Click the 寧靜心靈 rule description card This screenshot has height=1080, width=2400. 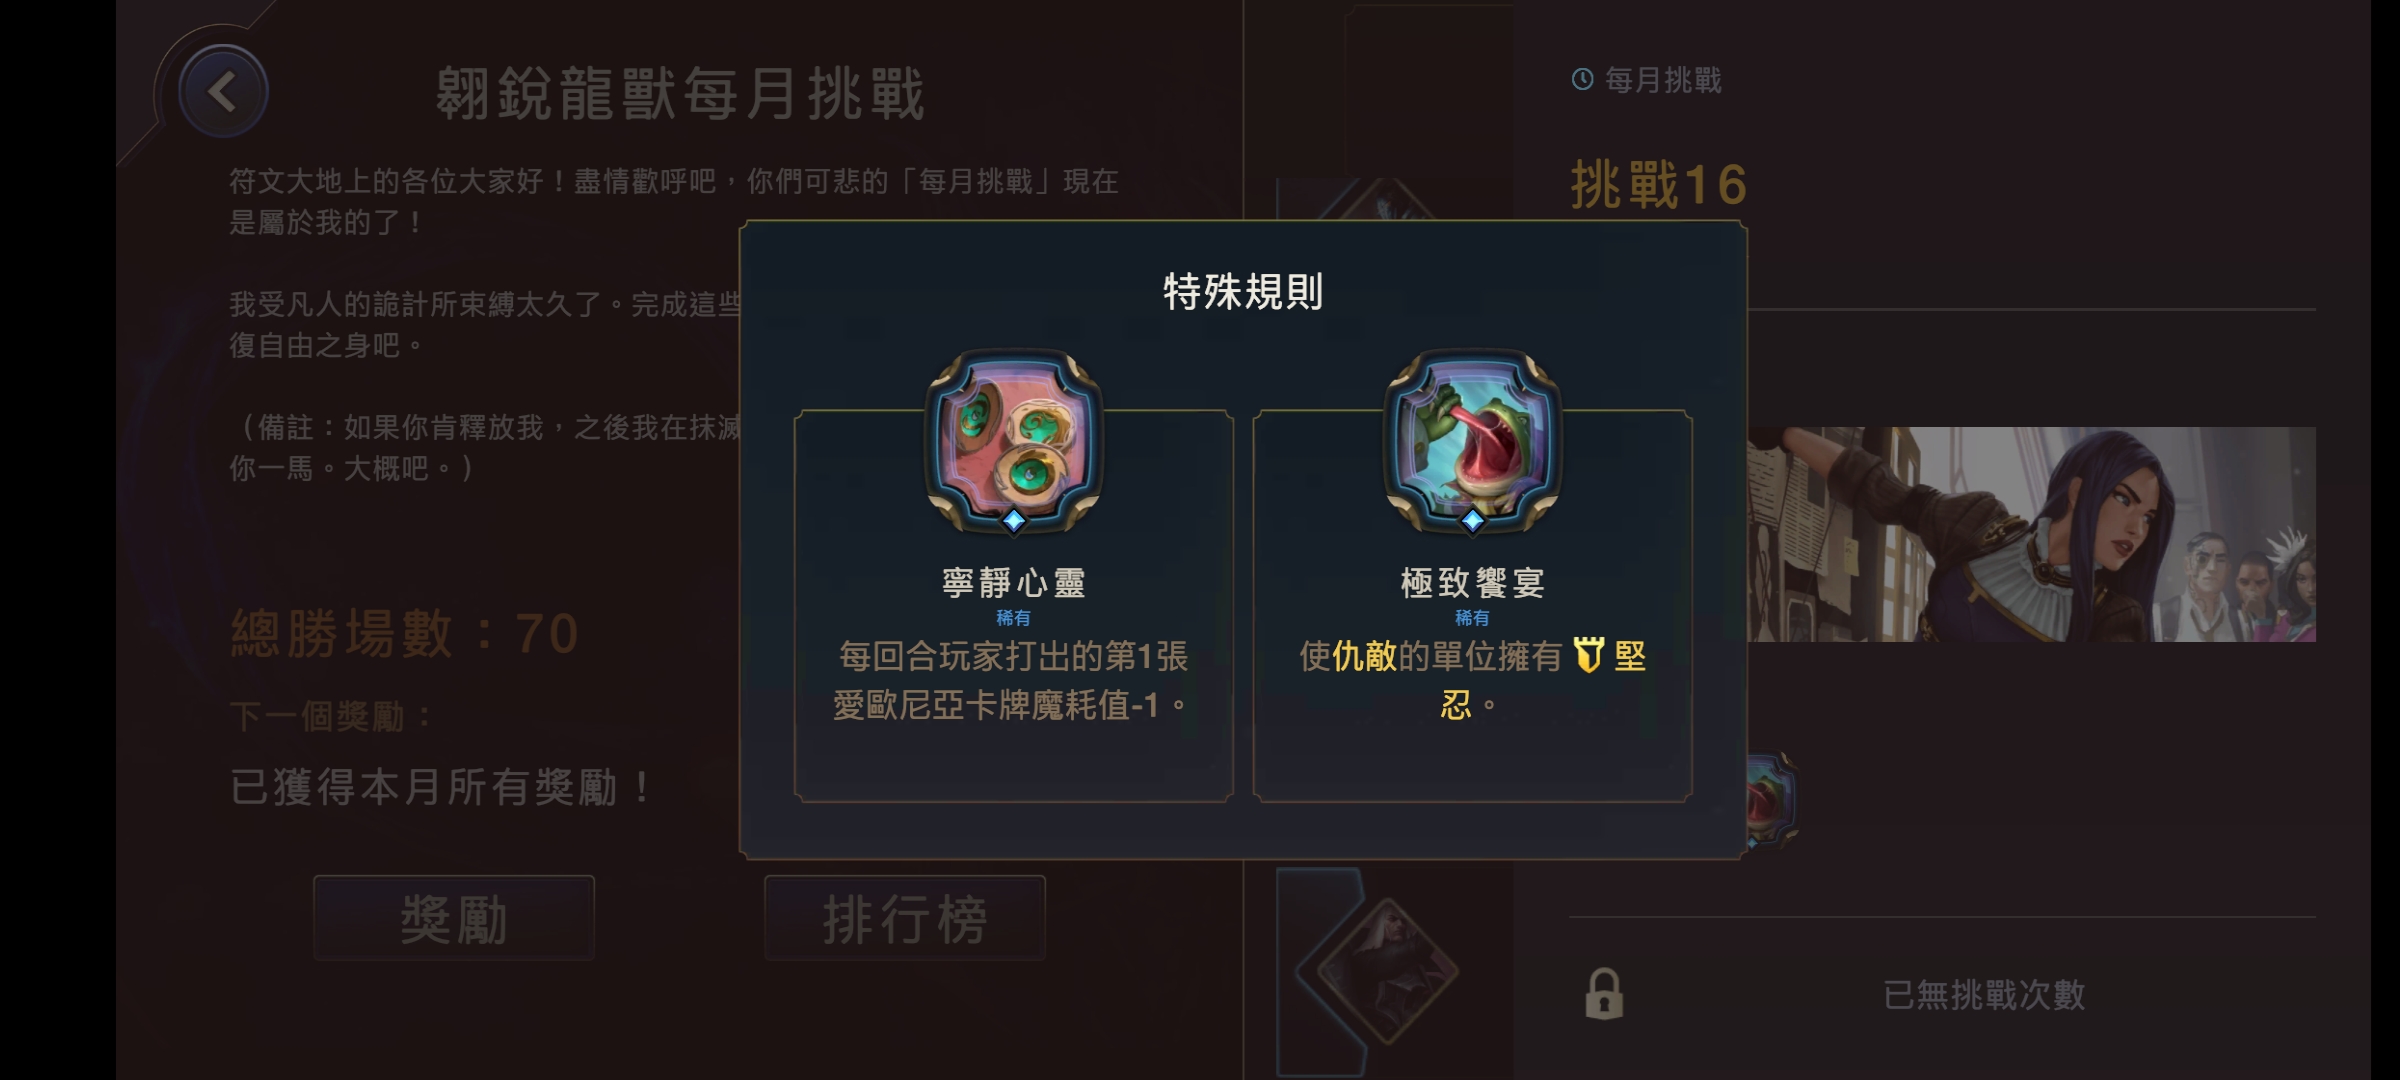[1014, 605]
